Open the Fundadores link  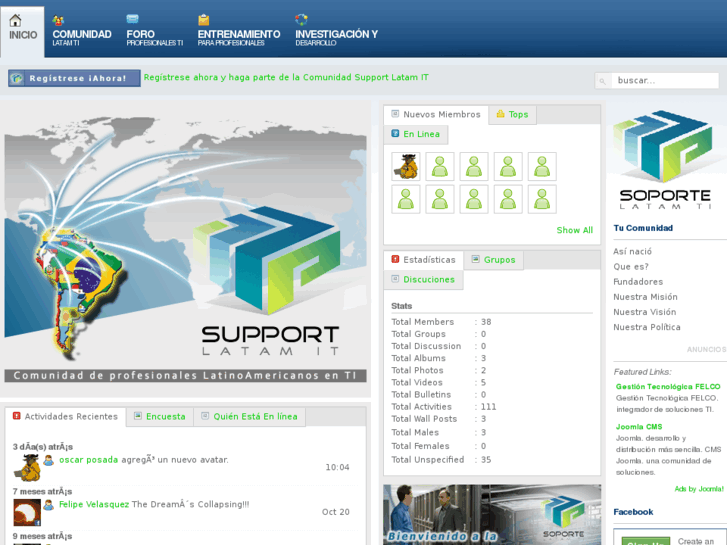click(x=638, y=282)
